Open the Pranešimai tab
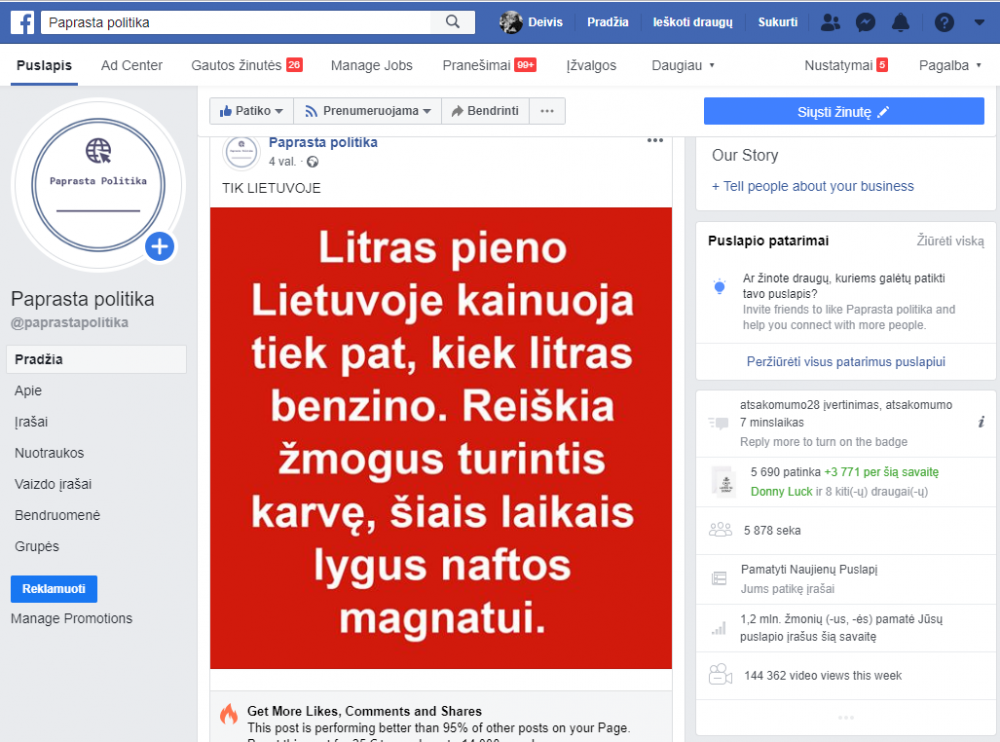 pos(489,65)
